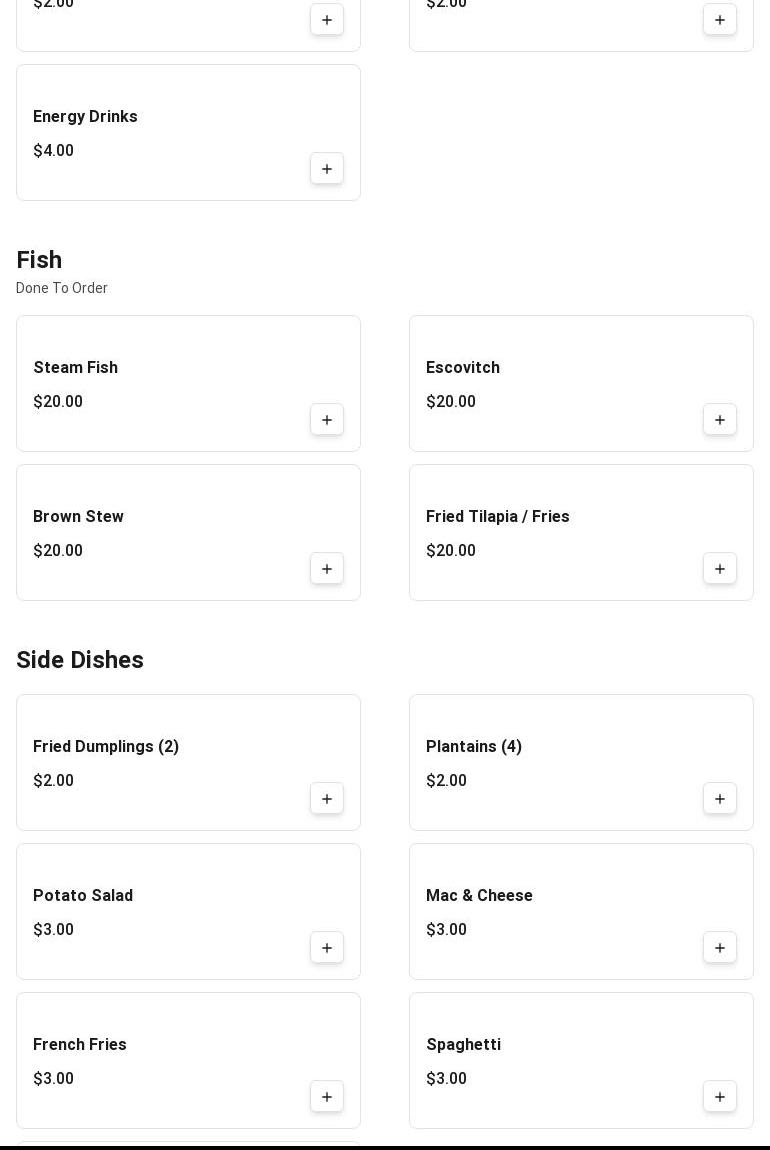Select the Energy Drinks item title

(x=85, y=117)
